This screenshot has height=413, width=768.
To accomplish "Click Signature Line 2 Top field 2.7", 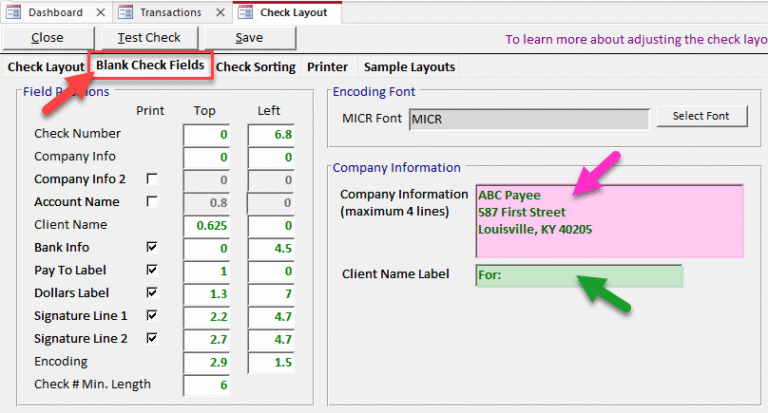I will [206, 340].
